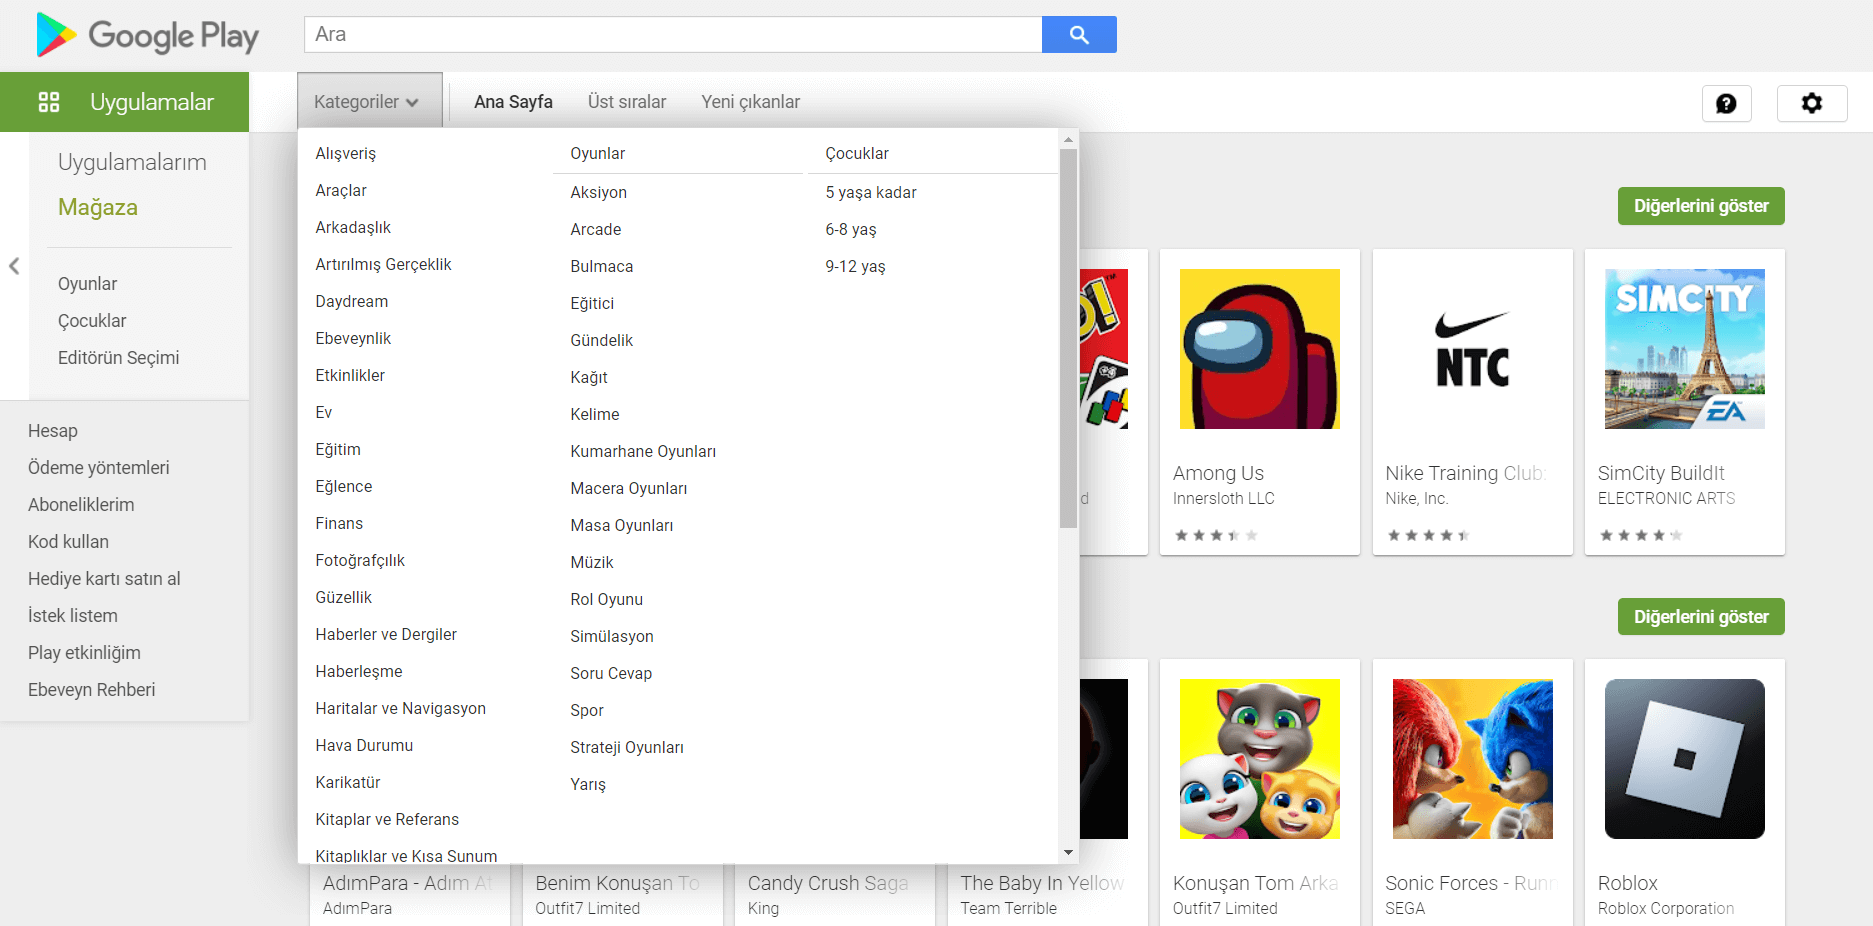Open Kod kullan link
Screen dimensions: 1873x926
point(68,542)
